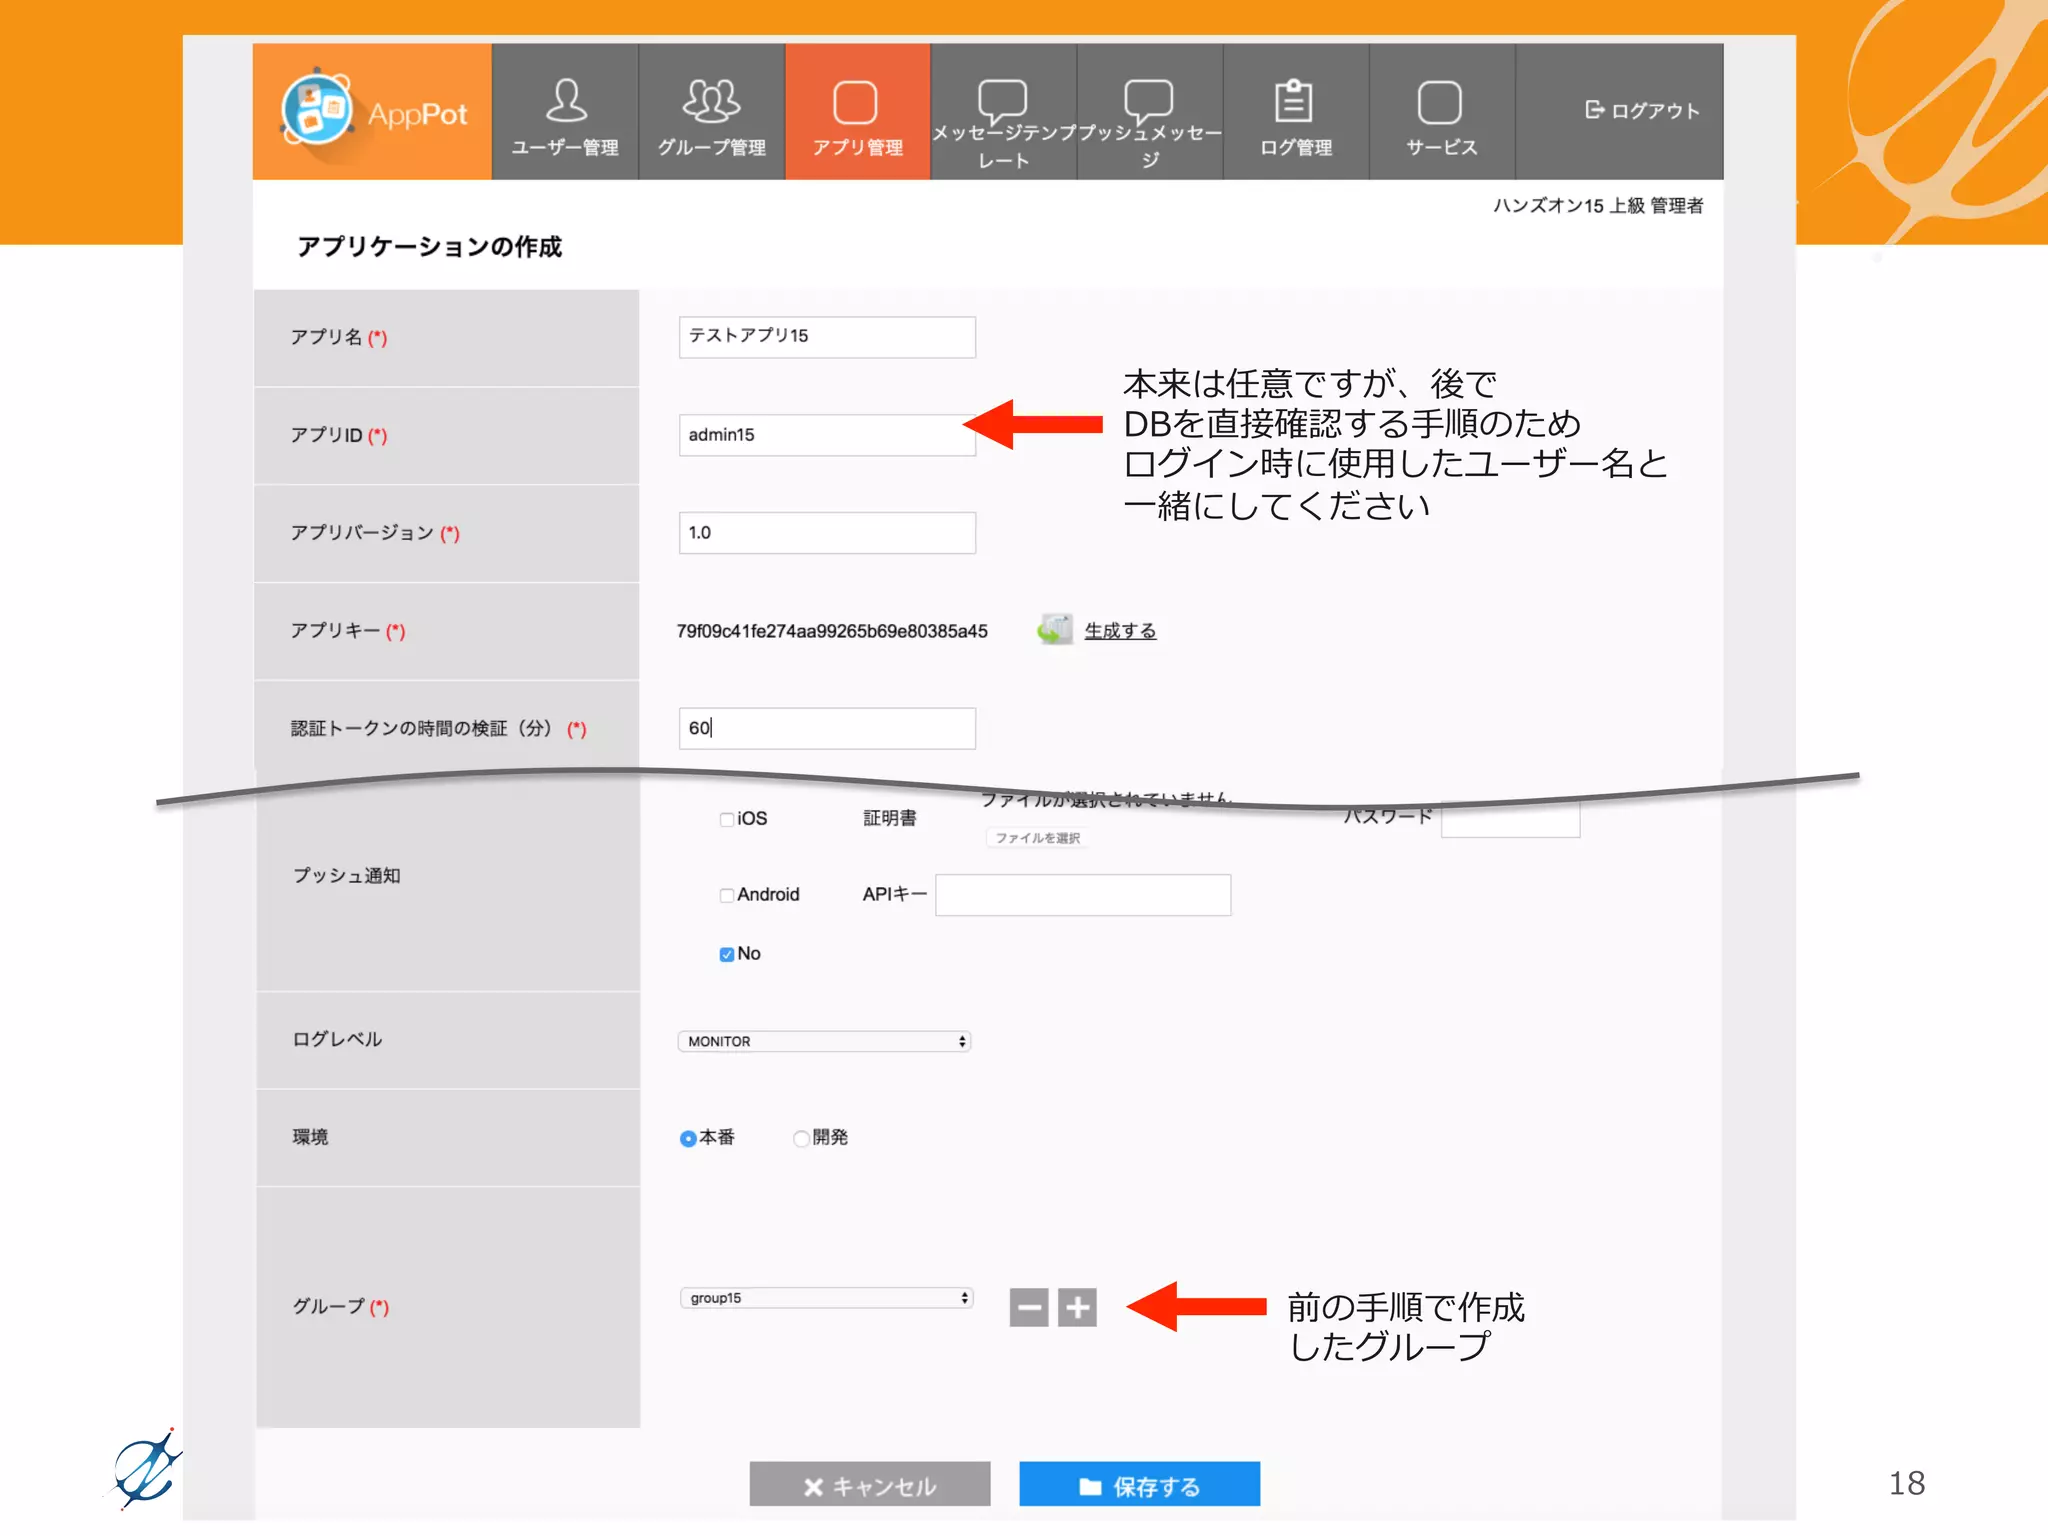The height and width of the screenshot is (1536, 2048).
Task: Open プッシュメッセージ tab
Action: point(1150,112)
